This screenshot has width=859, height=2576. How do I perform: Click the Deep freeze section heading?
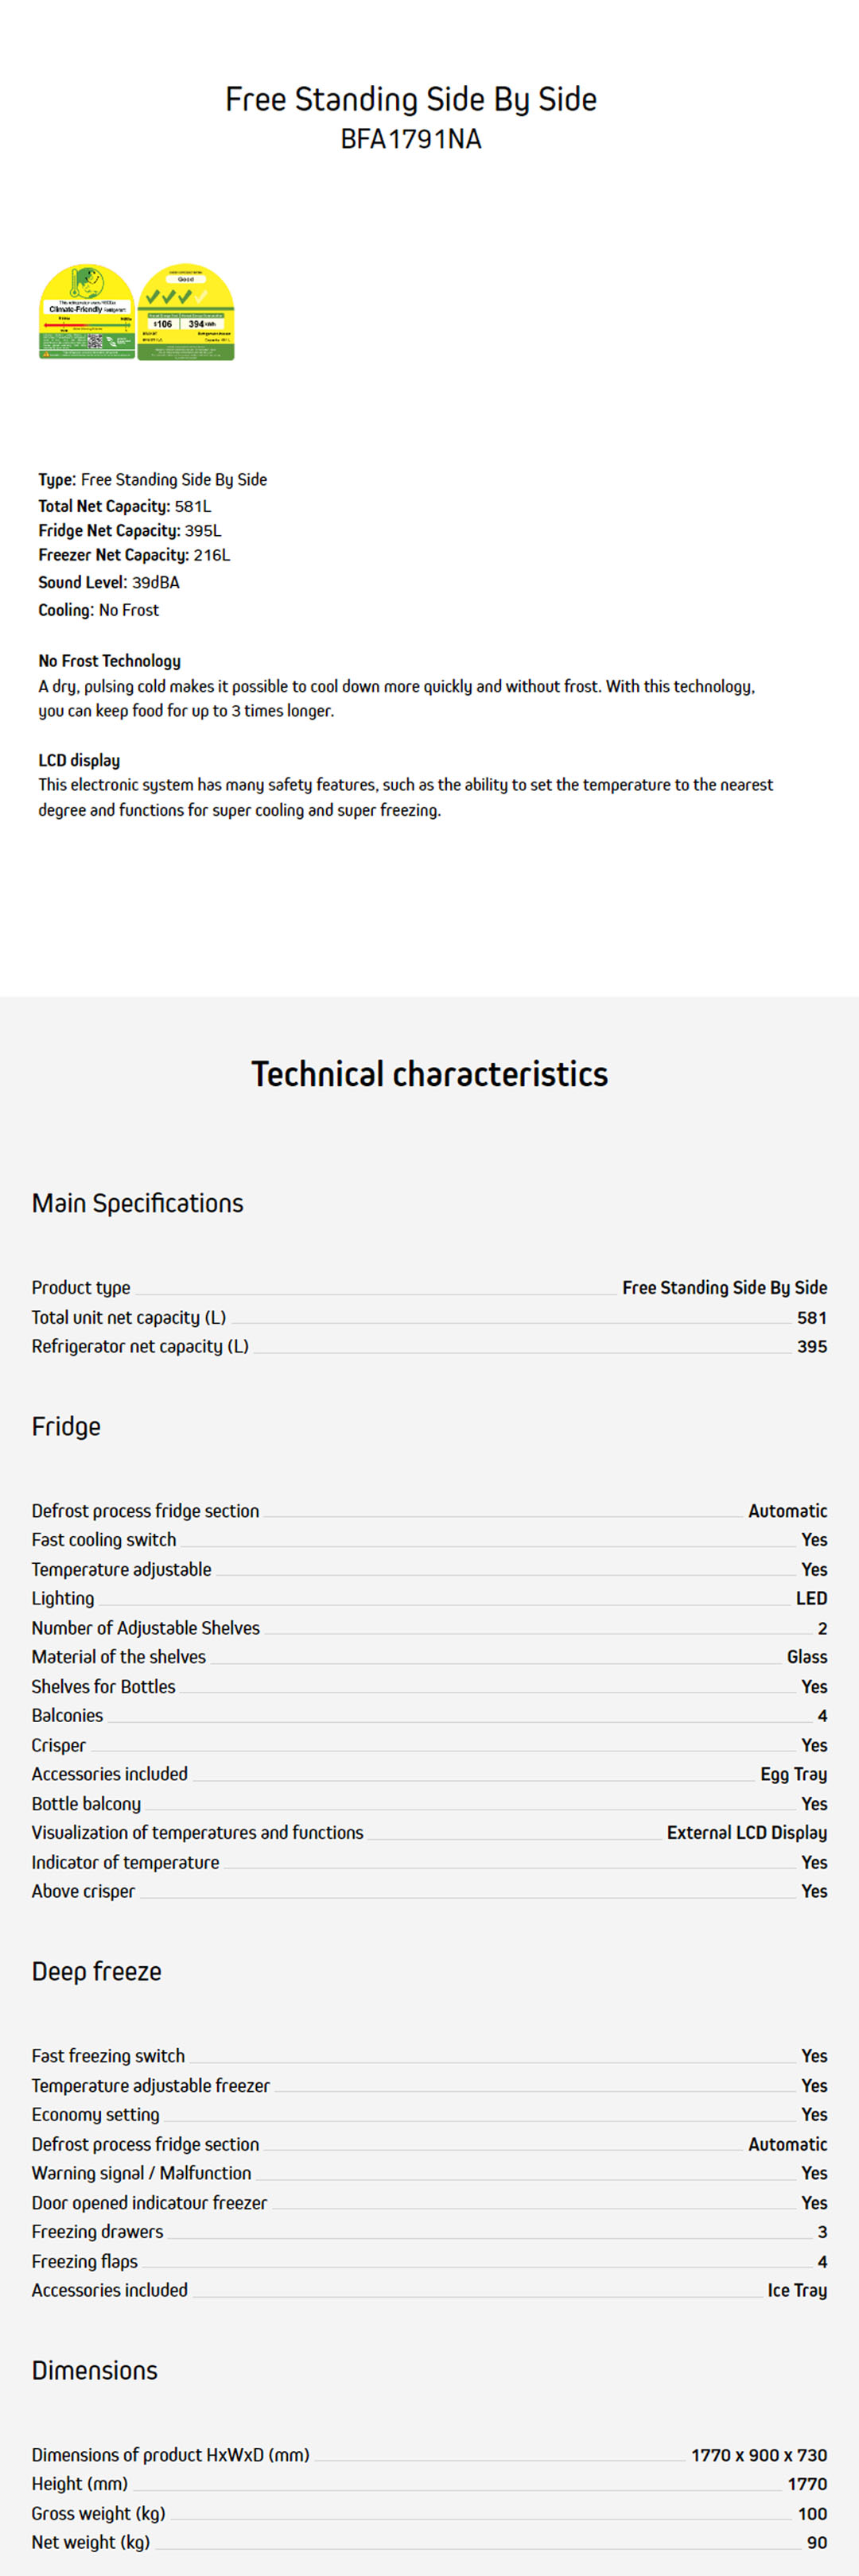coord(96,1971)
